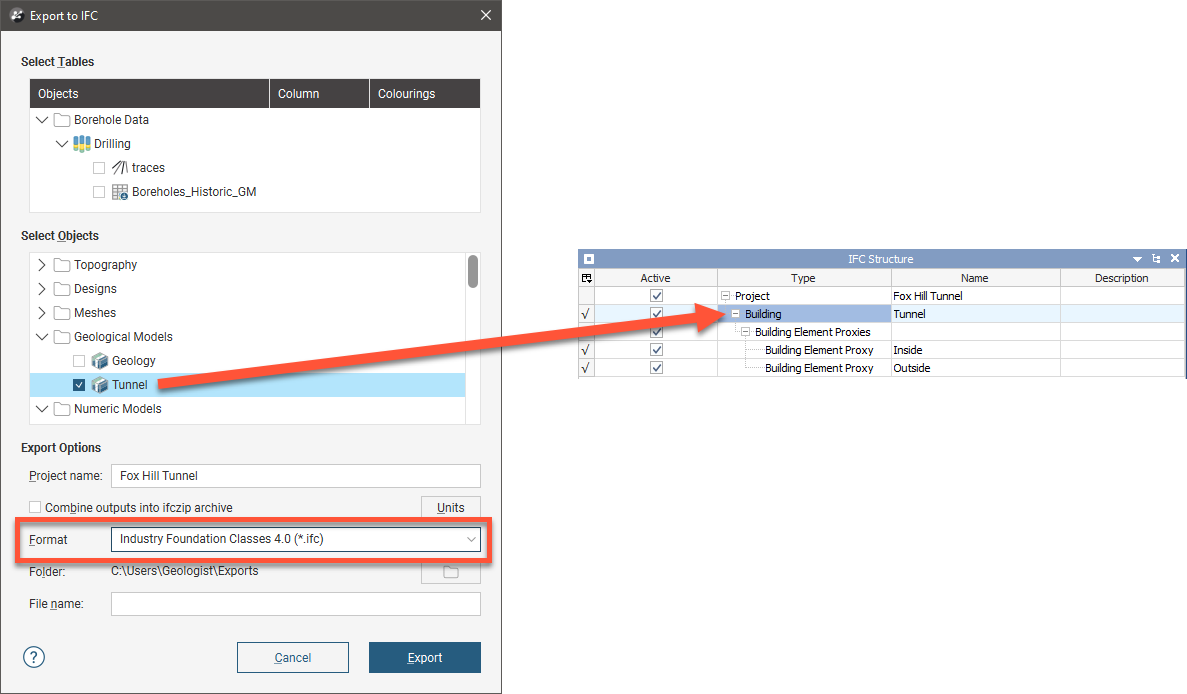Pin the IFC Structure panel
The width and height of the screenshot is (1187, 694).
pyautogui.click(x=1156, y=259)
